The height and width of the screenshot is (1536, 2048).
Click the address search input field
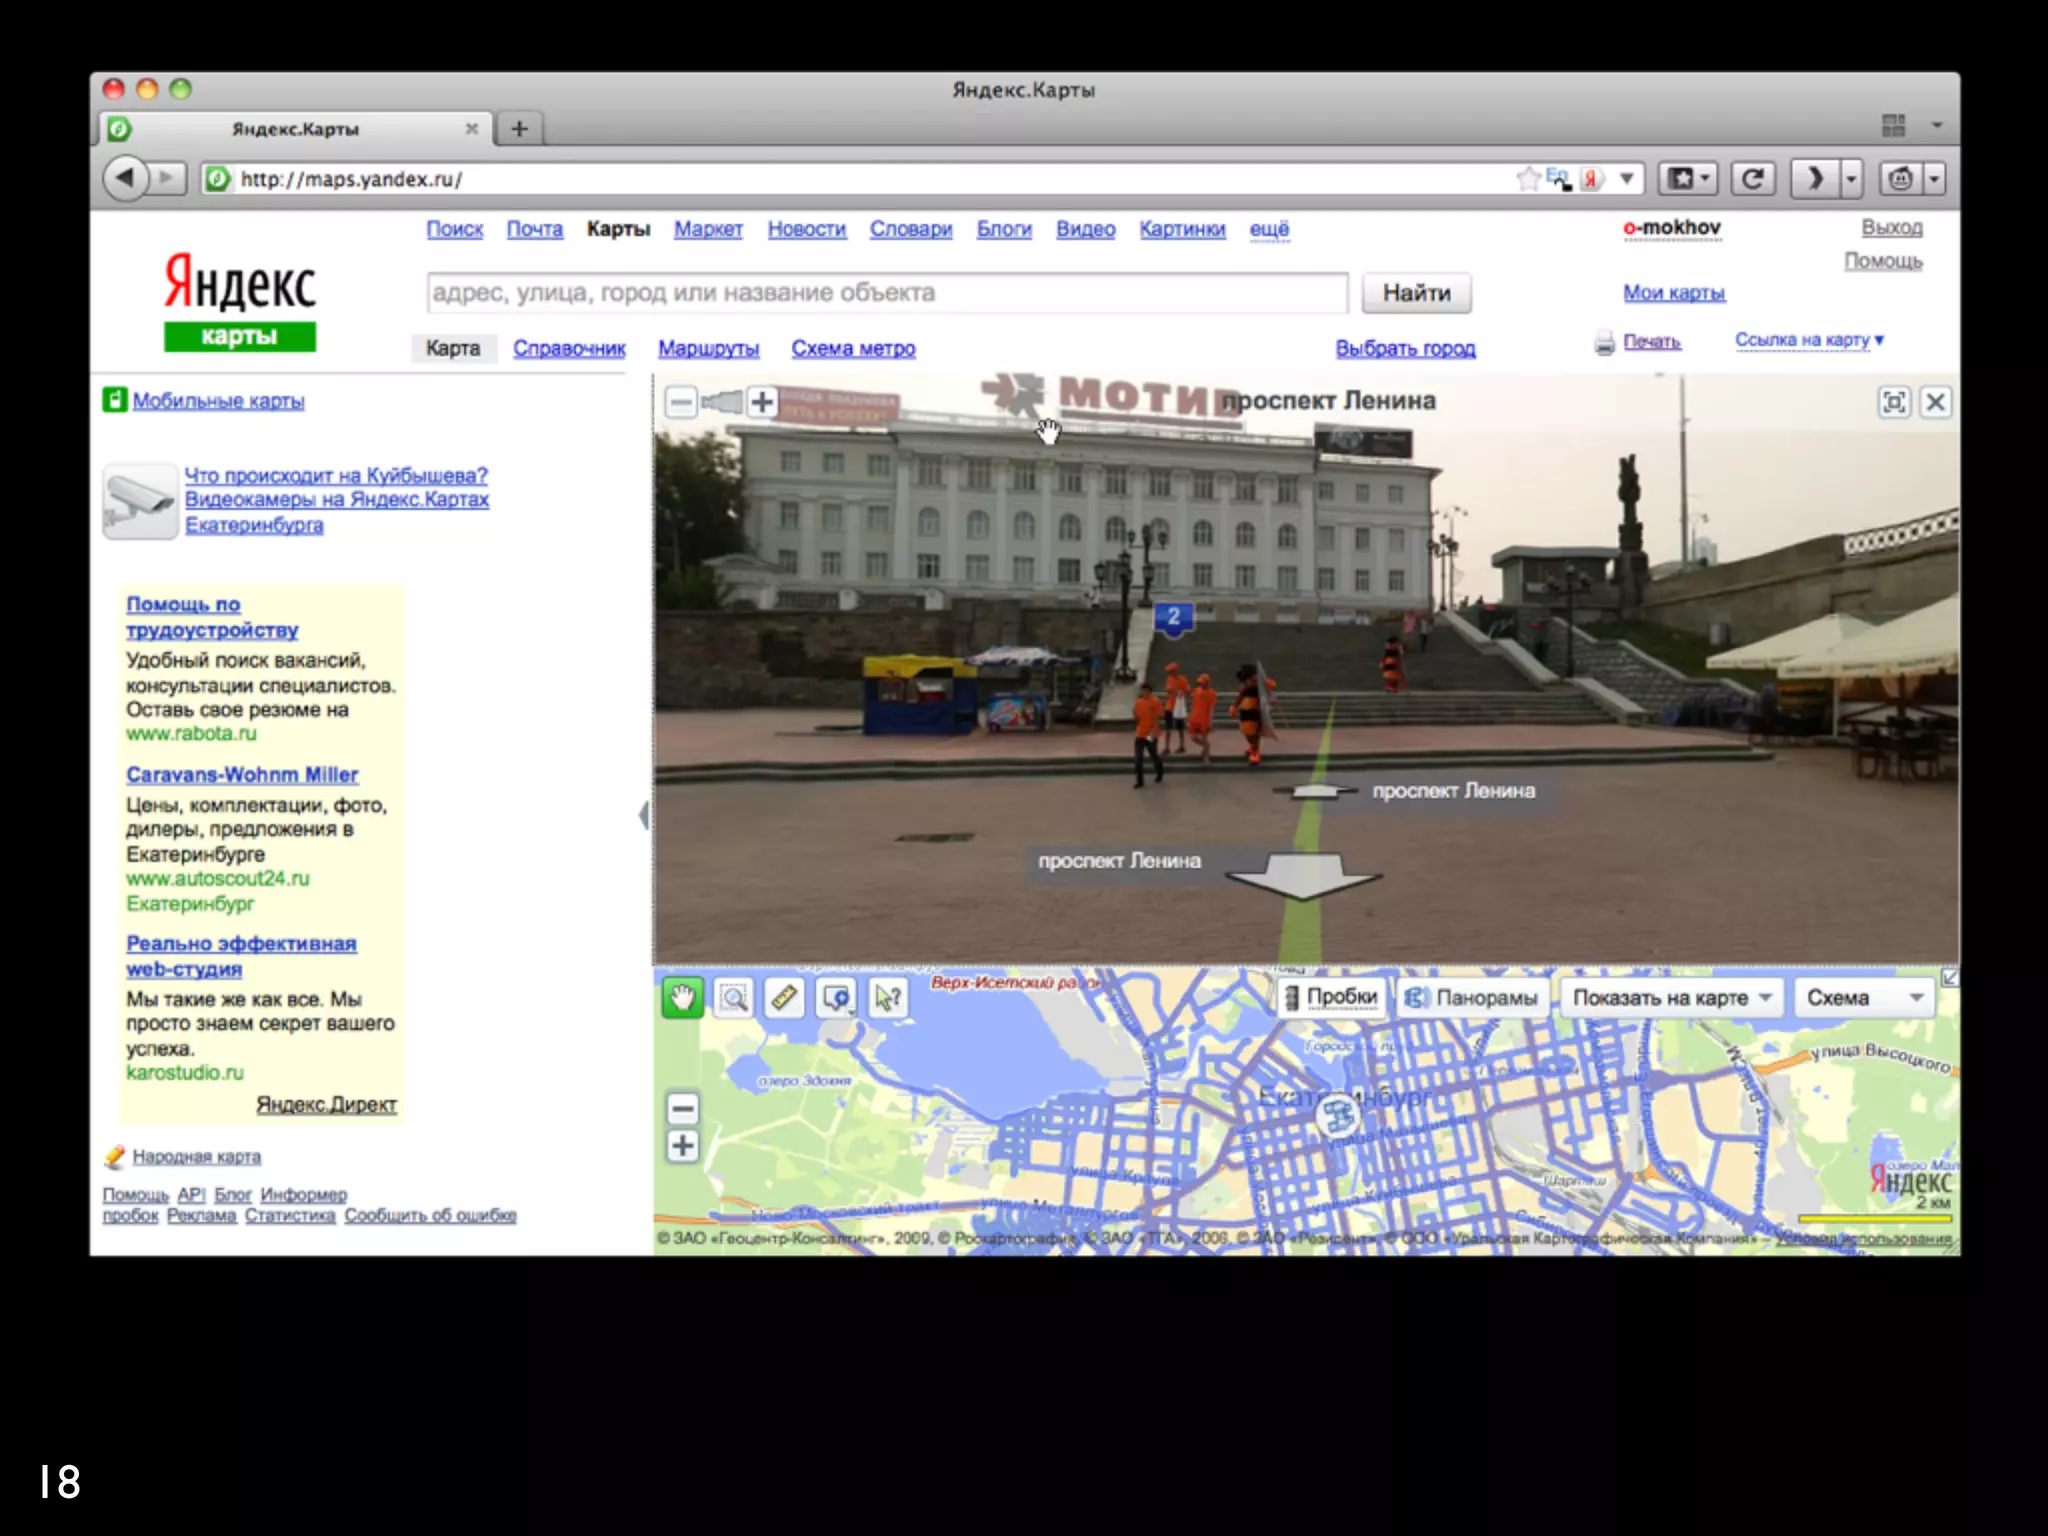[886, 293]
